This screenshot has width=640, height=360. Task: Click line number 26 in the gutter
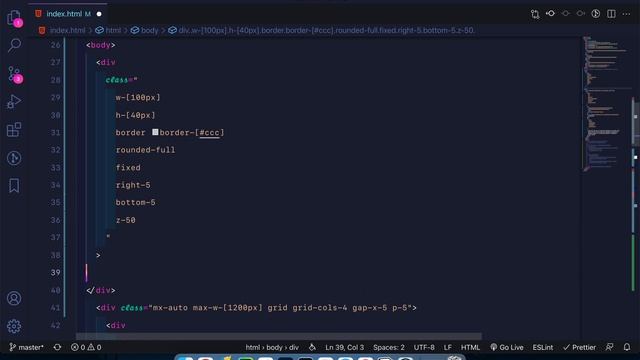[56, 45]
